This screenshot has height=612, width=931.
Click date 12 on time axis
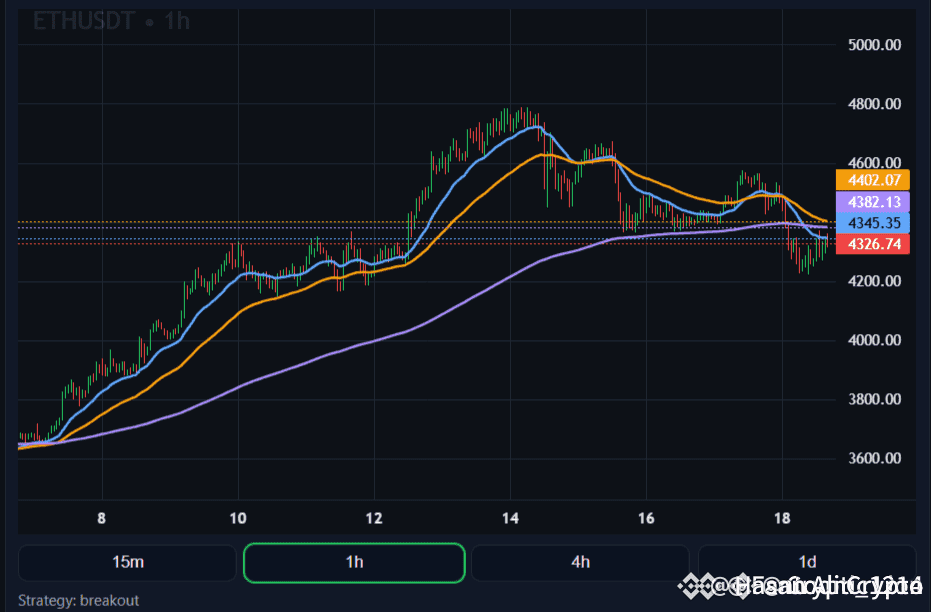point(374,518)
